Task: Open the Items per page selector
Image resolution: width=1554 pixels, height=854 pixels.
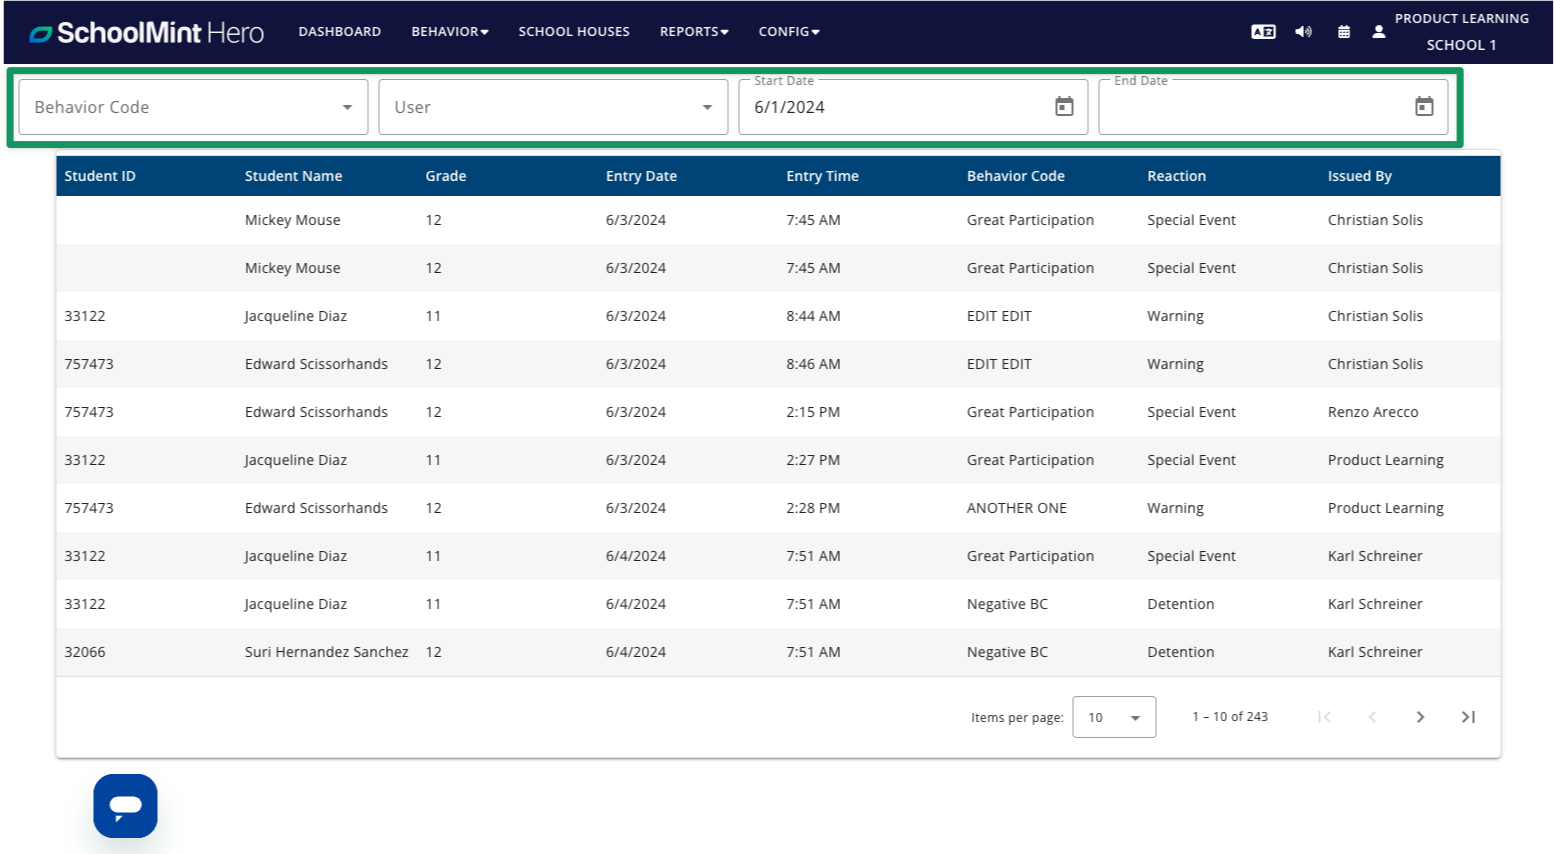Action: point(1114,717)
